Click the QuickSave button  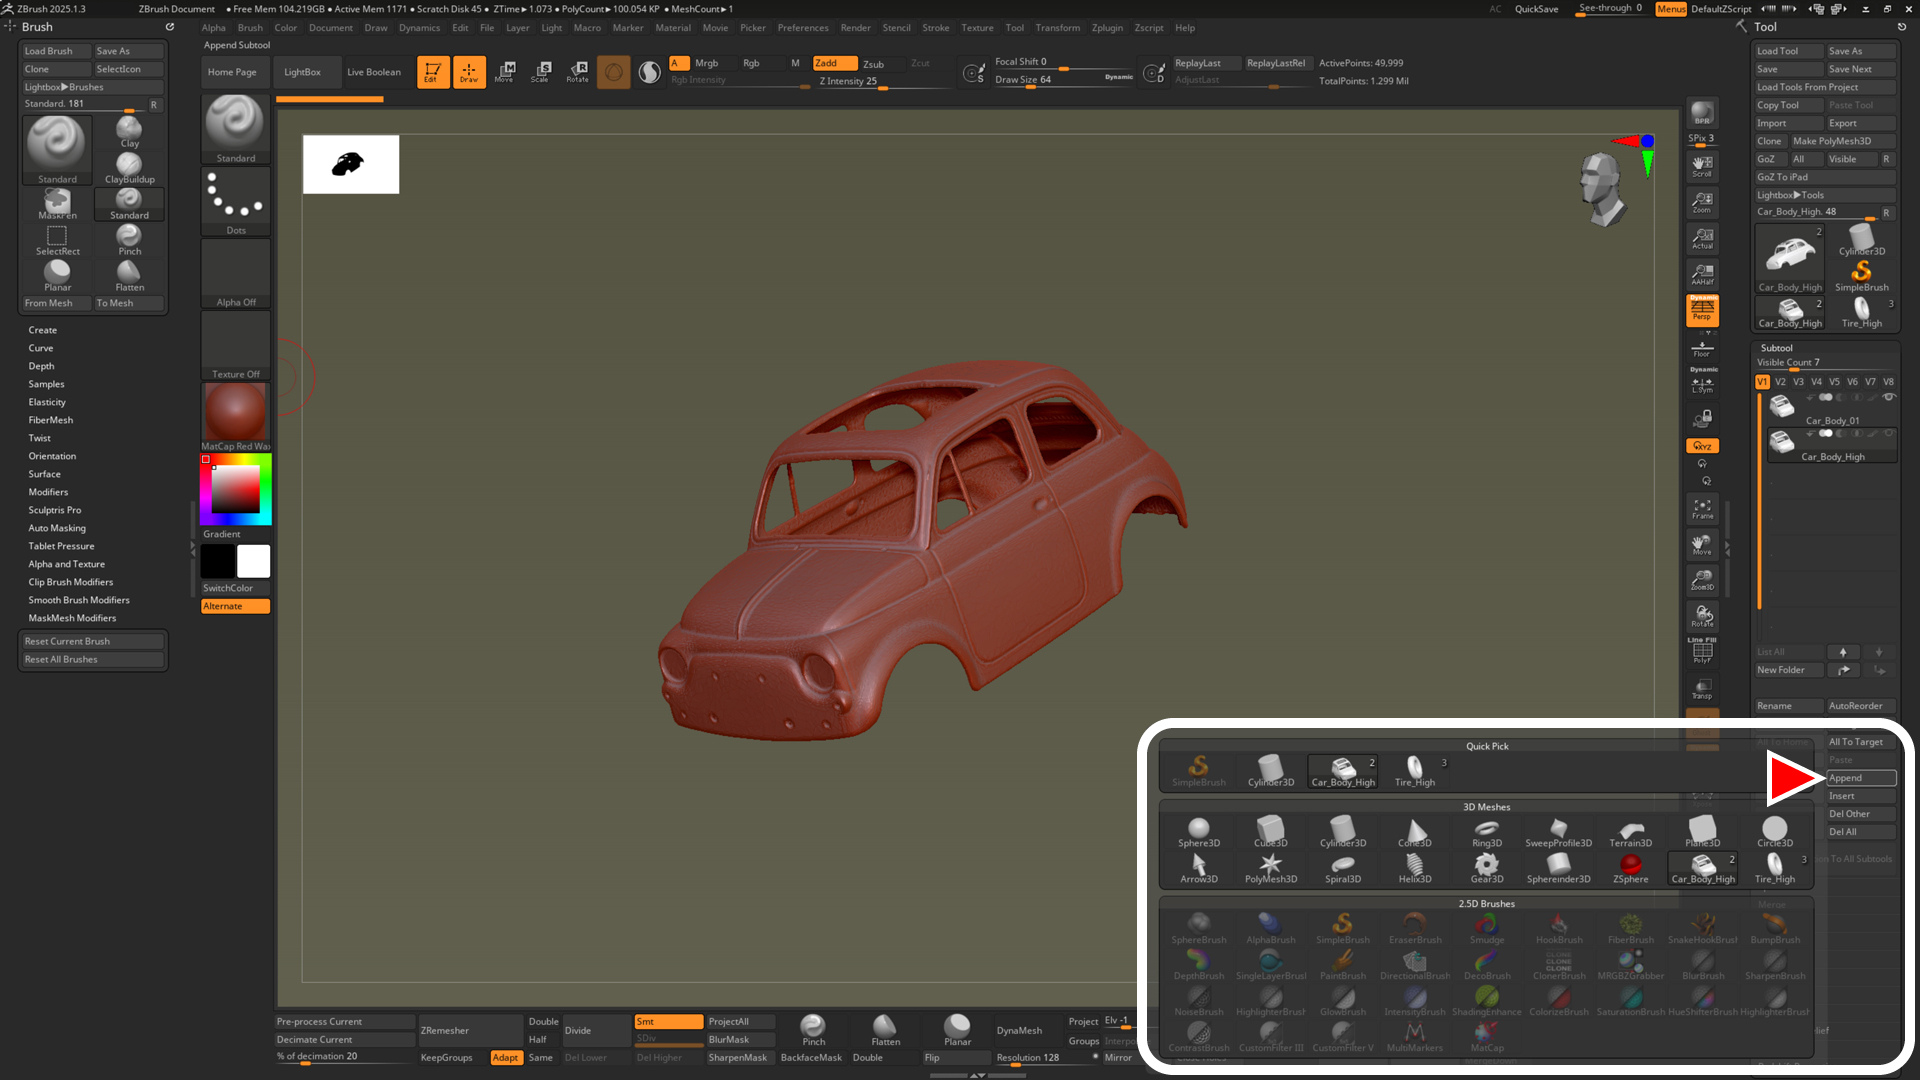1536,9
